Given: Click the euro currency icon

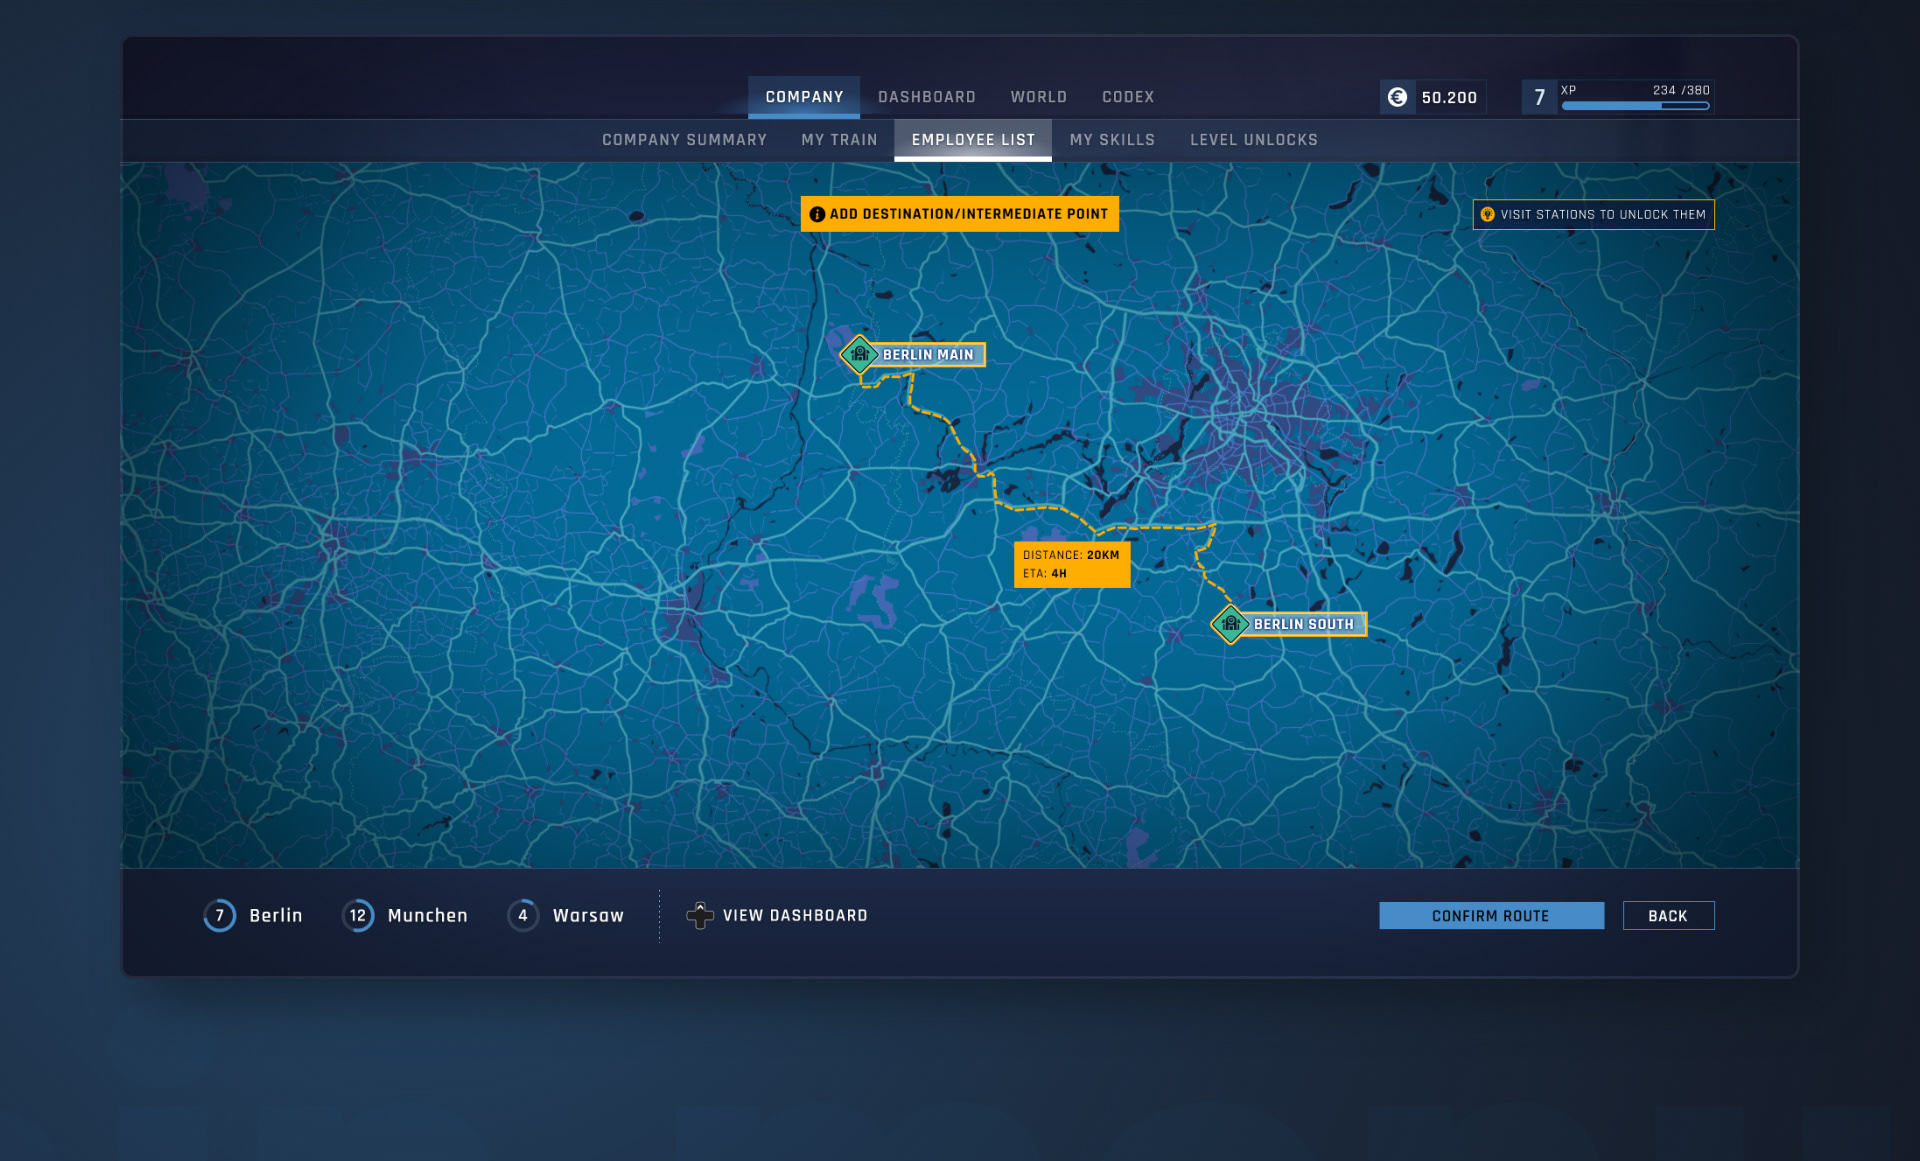Looking at the screenshot, I should click(x=1397, y=97).
